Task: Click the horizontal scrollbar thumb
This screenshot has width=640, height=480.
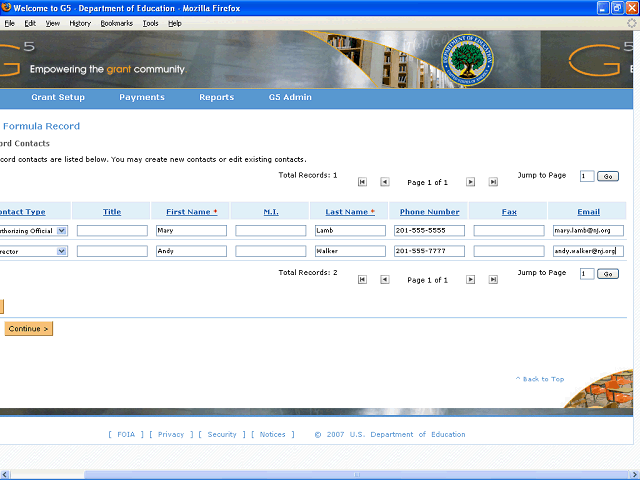Action: point(356,475)
